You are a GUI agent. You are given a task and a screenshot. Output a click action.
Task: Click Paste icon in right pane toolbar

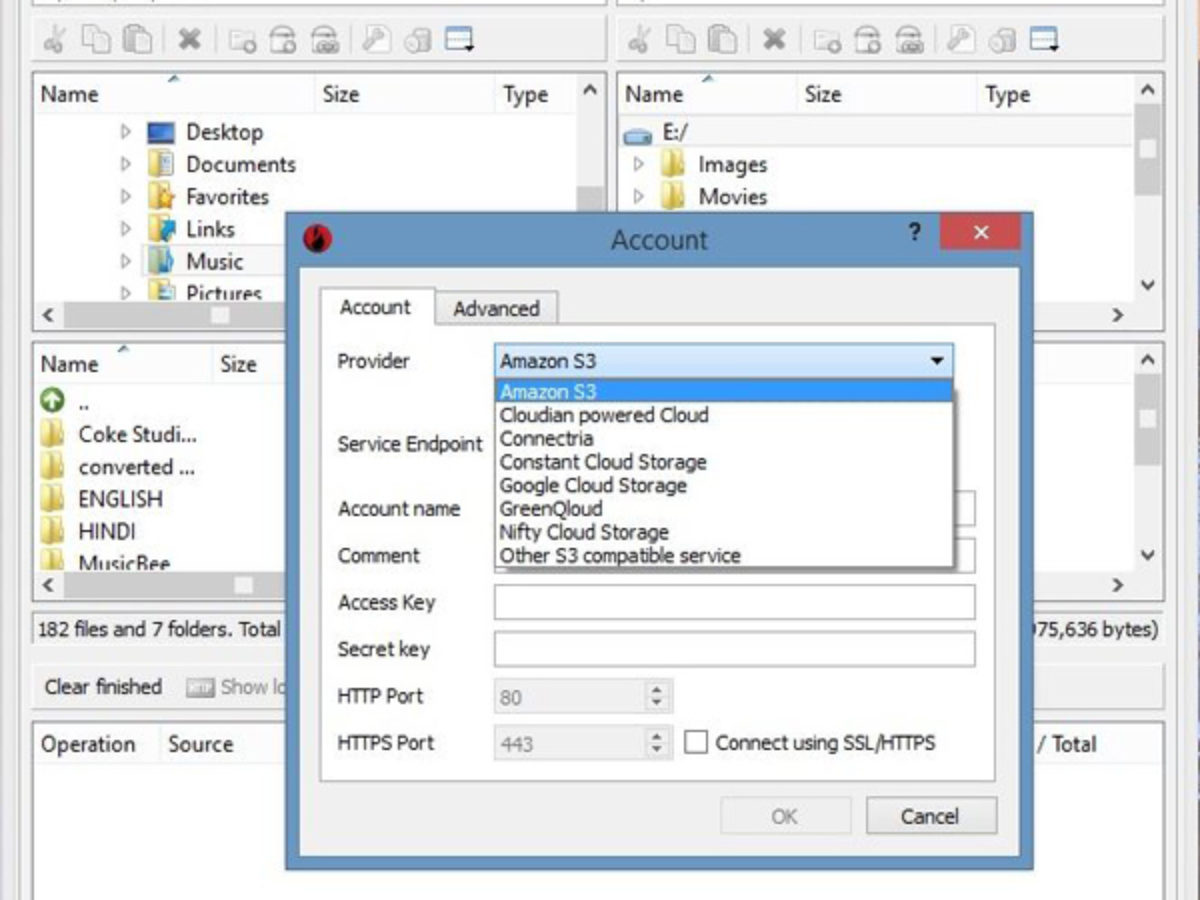722,39
